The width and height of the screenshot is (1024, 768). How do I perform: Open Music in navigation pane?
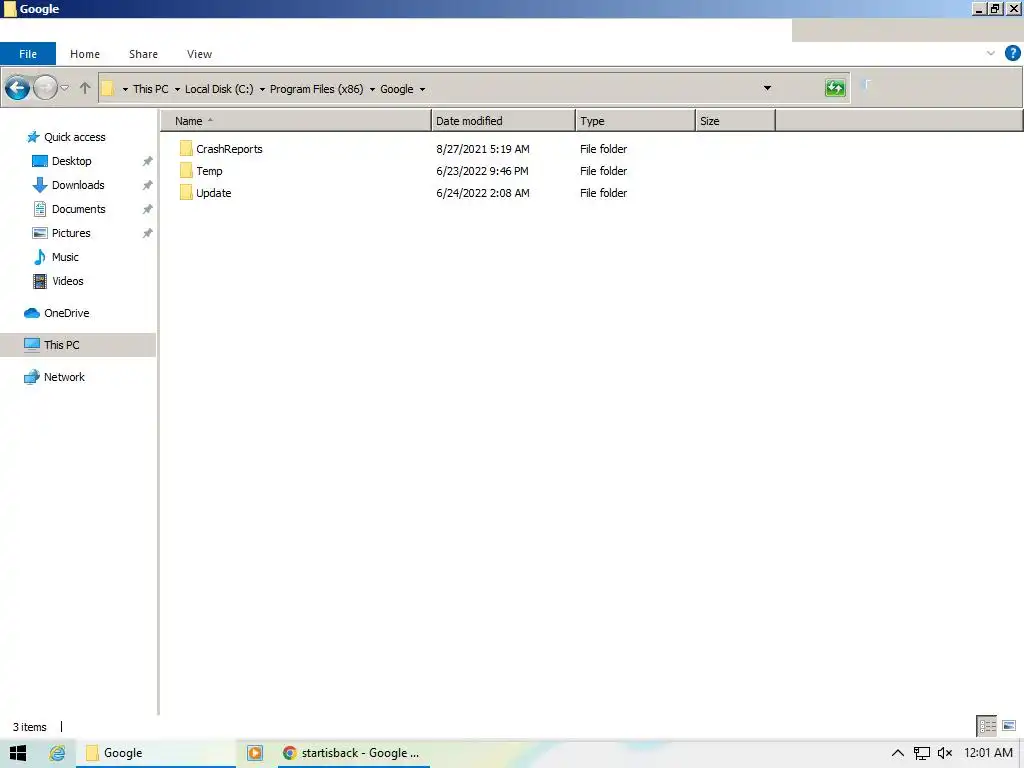point(65,257)
